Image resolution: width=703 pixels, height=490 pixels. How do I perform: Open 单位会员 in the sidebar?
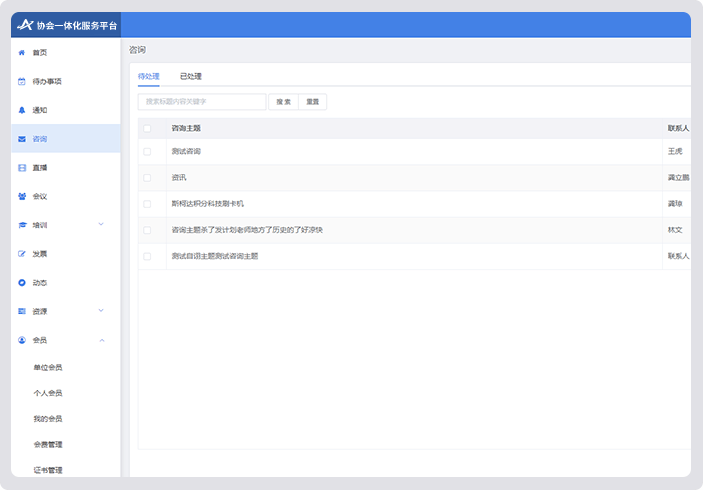(x=48, y=367)
